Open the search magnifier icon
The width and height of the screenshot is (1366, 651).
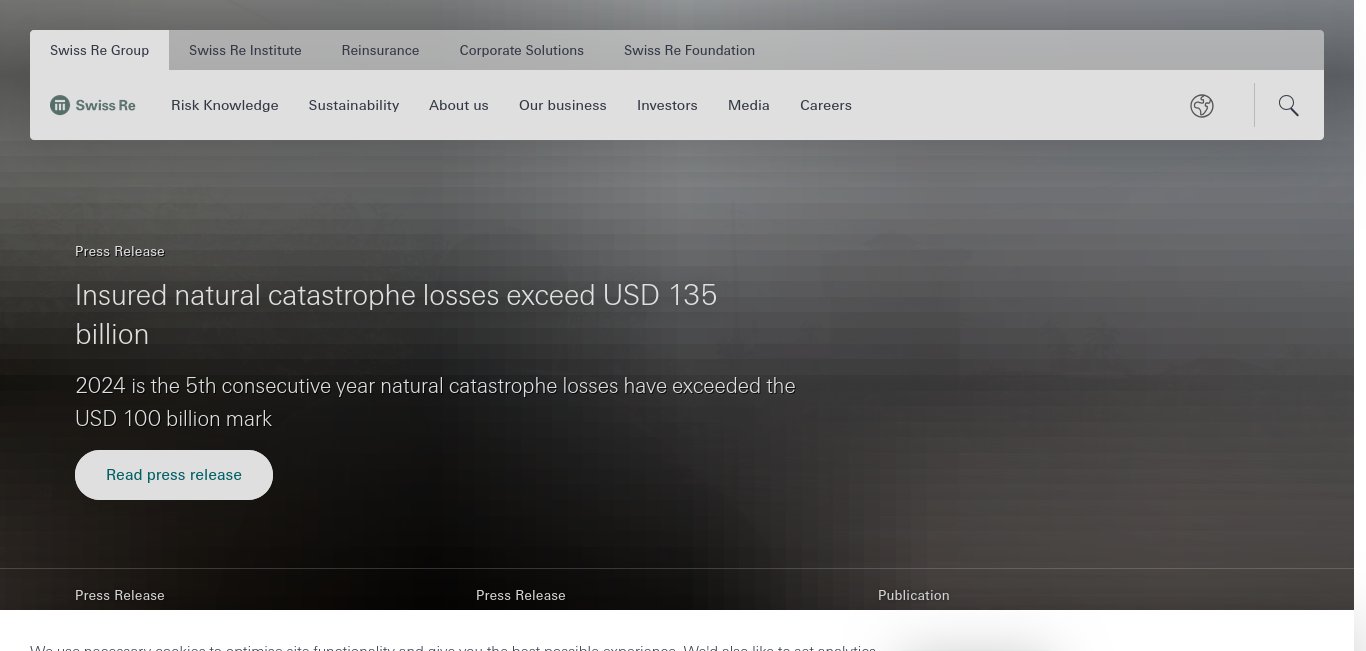[1289, 105]
